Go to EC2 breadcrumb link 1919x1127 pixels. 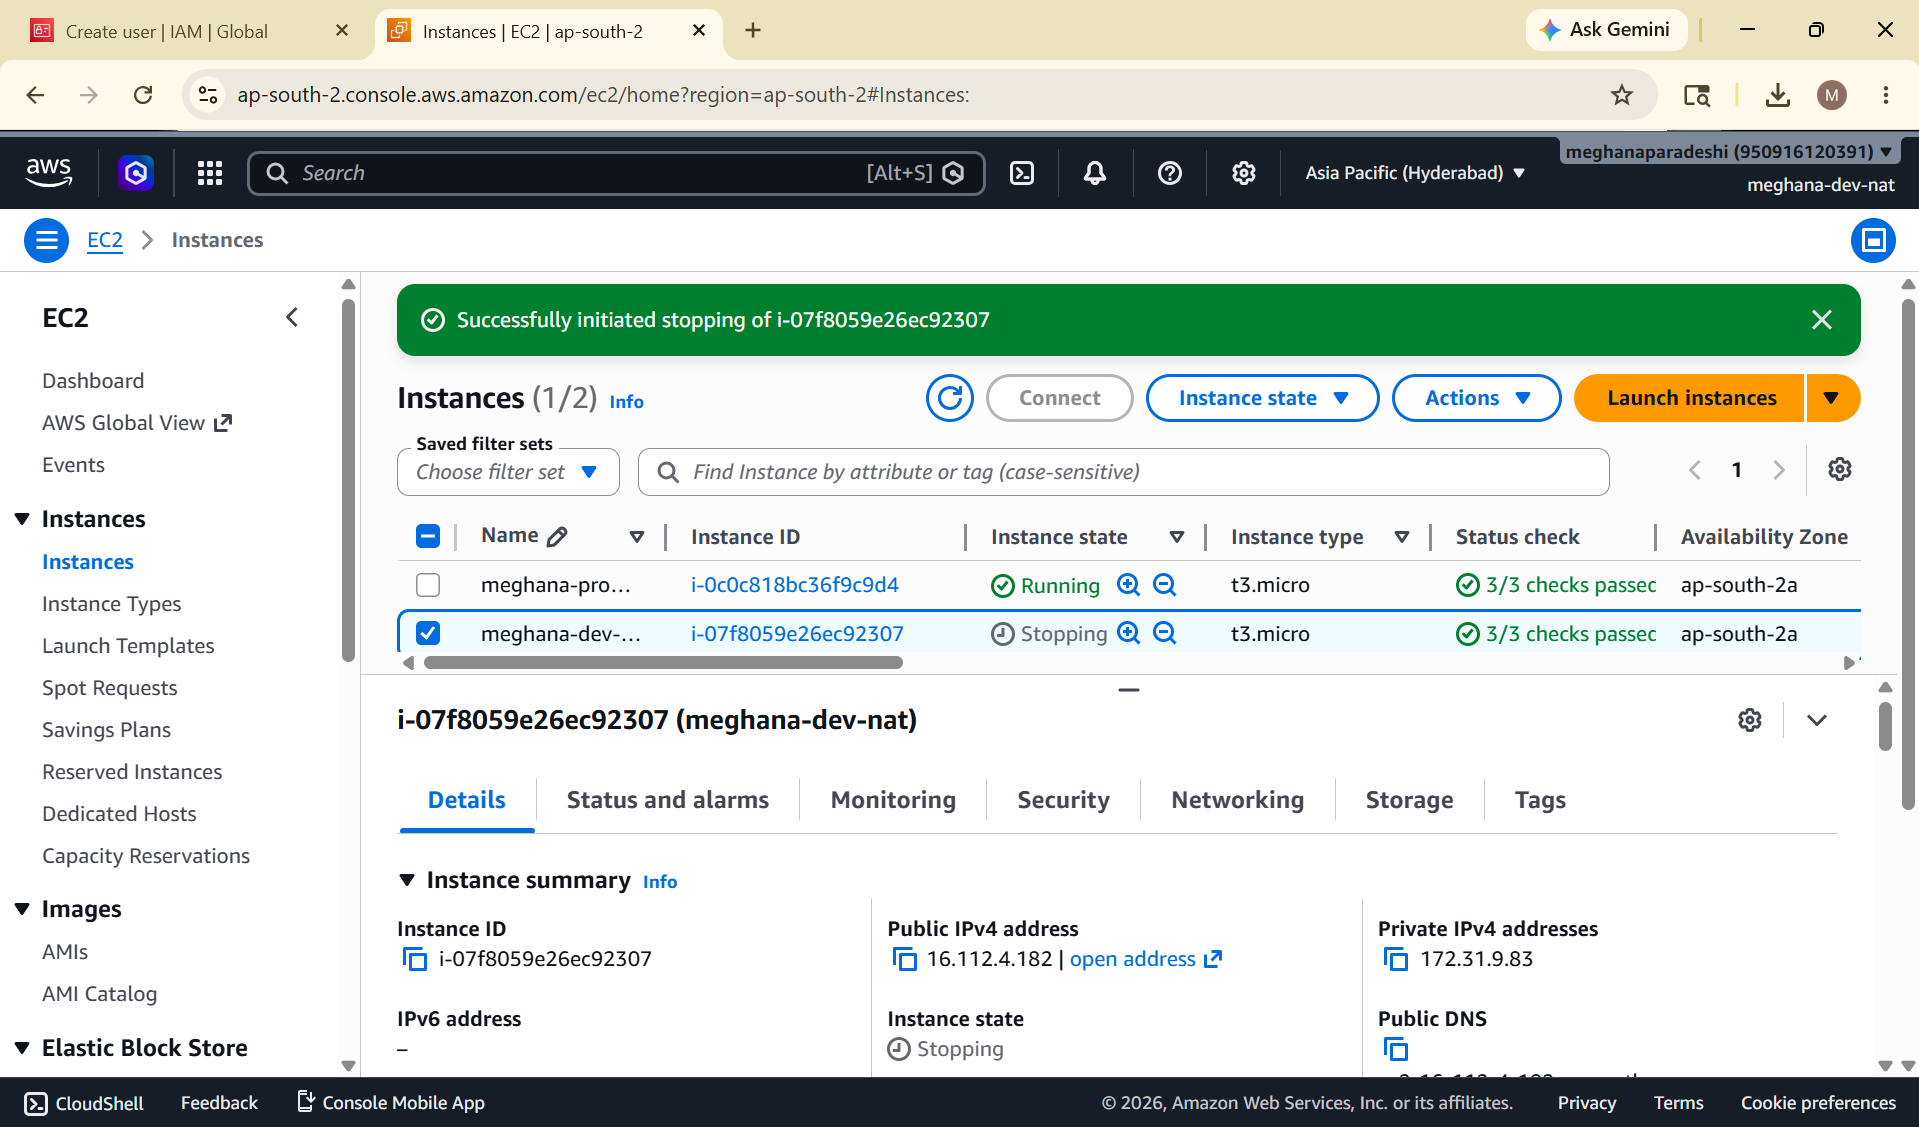105,240
